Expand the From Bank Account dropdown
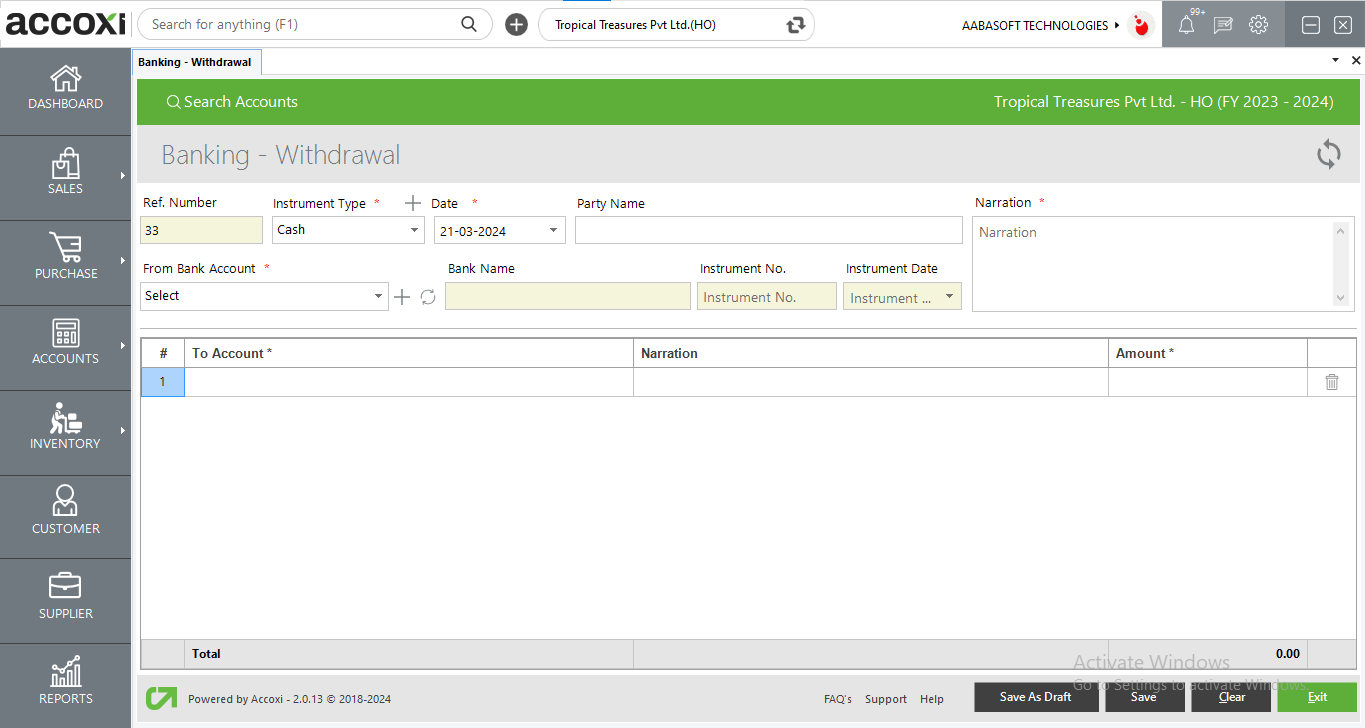 click(378, 296)
